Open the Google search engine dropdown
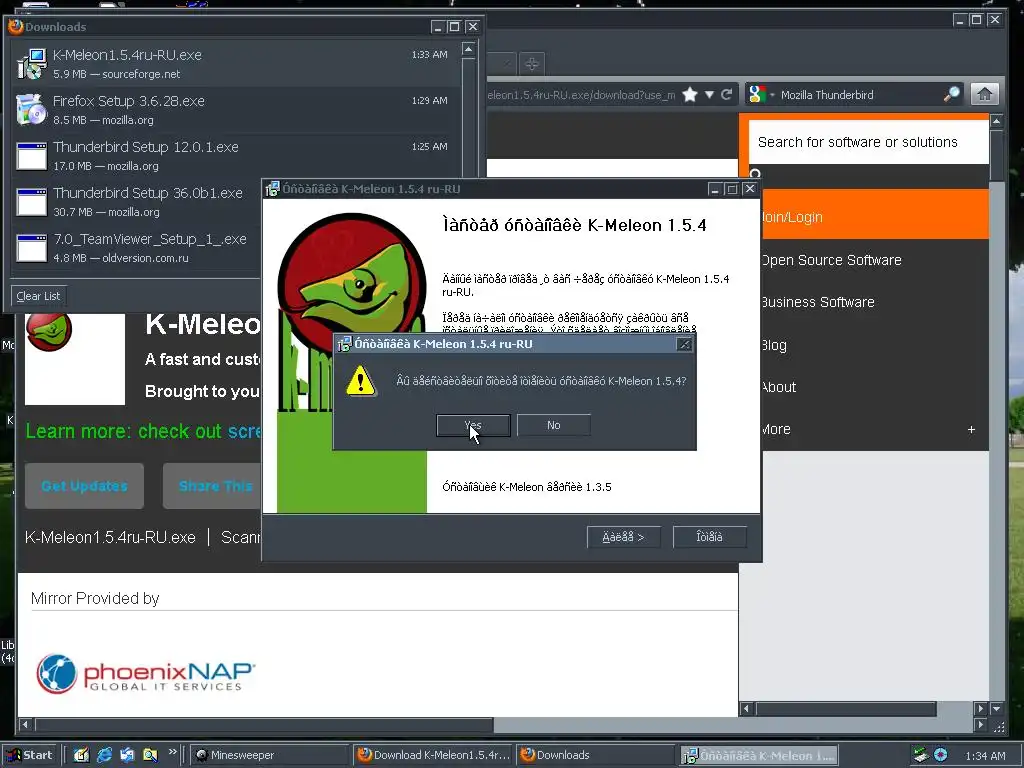1024x768 pixels. point(761,95)
